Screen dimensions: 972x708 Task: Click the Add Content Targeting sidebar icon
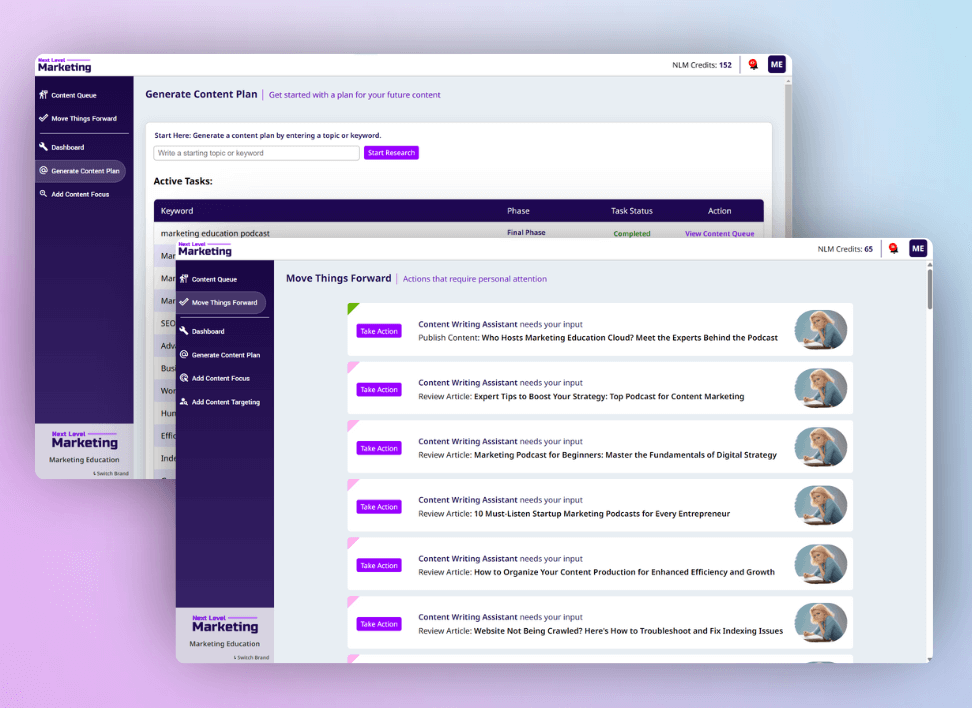(x=184, y=402)
